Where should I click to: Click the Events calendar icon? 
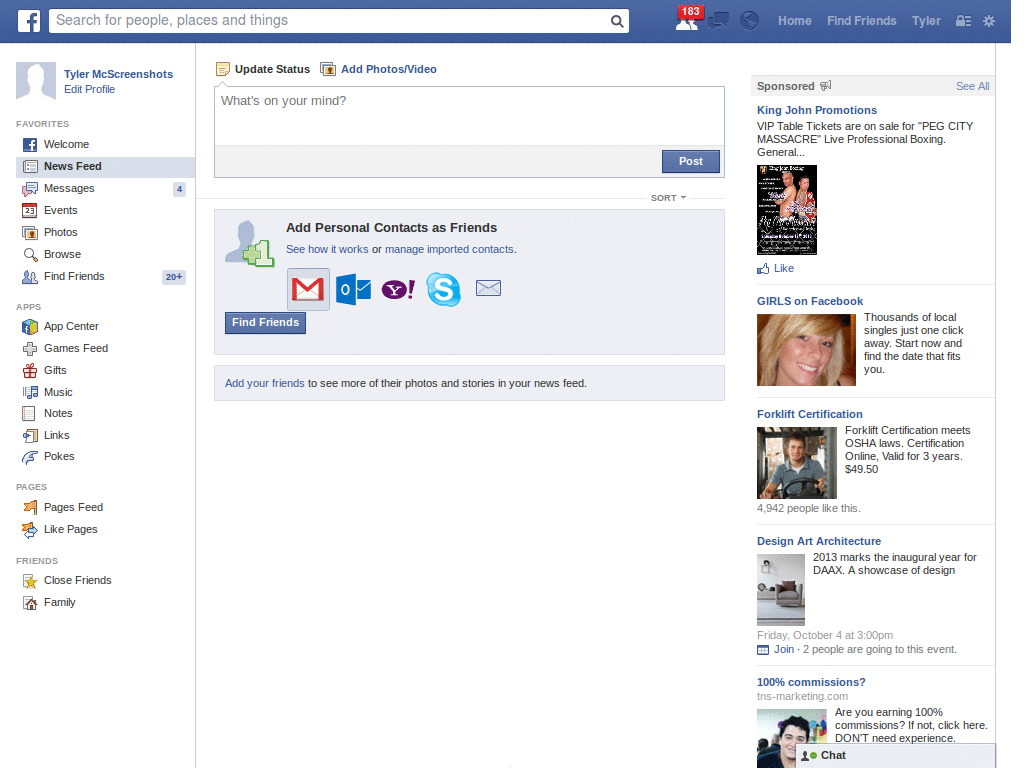click(x=29, y=210)
